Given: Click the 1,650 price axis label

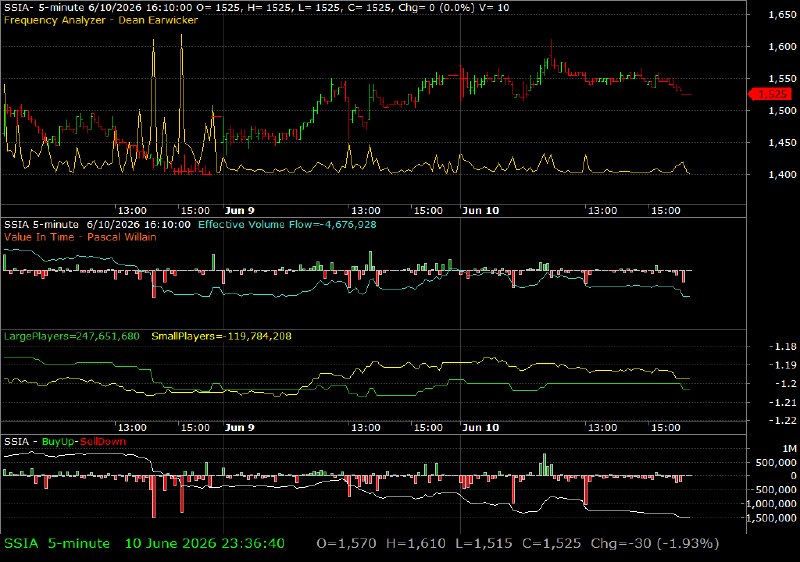Looking at the screenshot, I should pyautogui.click(x=782, y=14).
